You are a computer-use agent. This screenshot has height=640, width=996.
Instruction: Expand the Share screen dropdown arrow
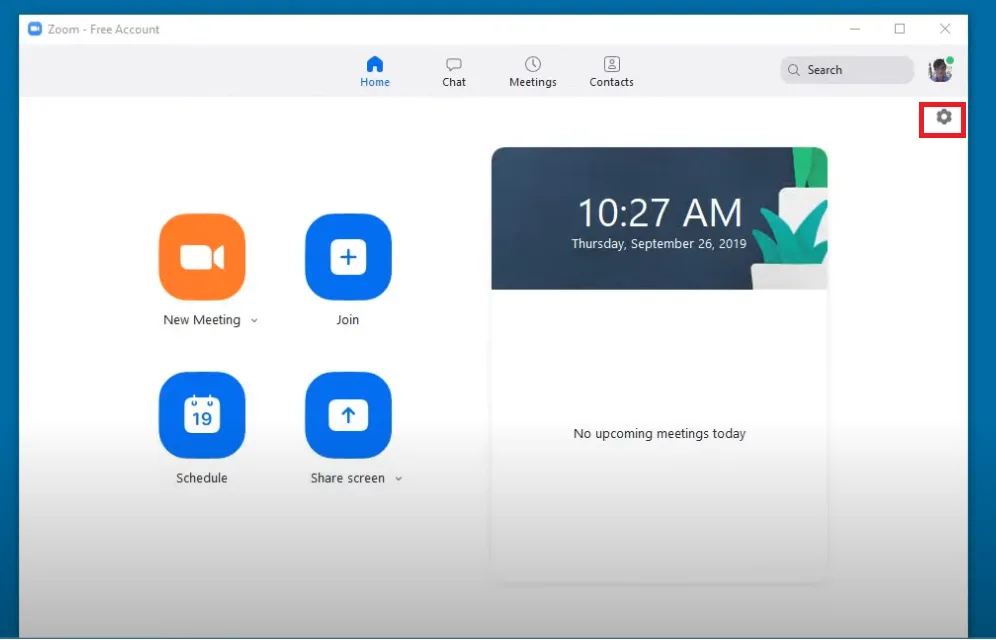click(398, 479)
